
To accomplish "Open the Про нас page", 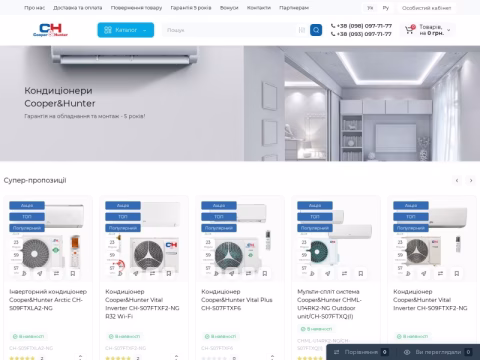I will (34, 8).
